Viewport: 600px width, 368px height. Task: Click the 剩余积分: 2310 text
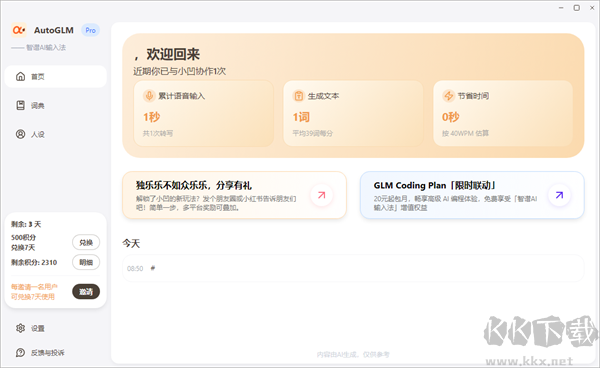(34, 262)
